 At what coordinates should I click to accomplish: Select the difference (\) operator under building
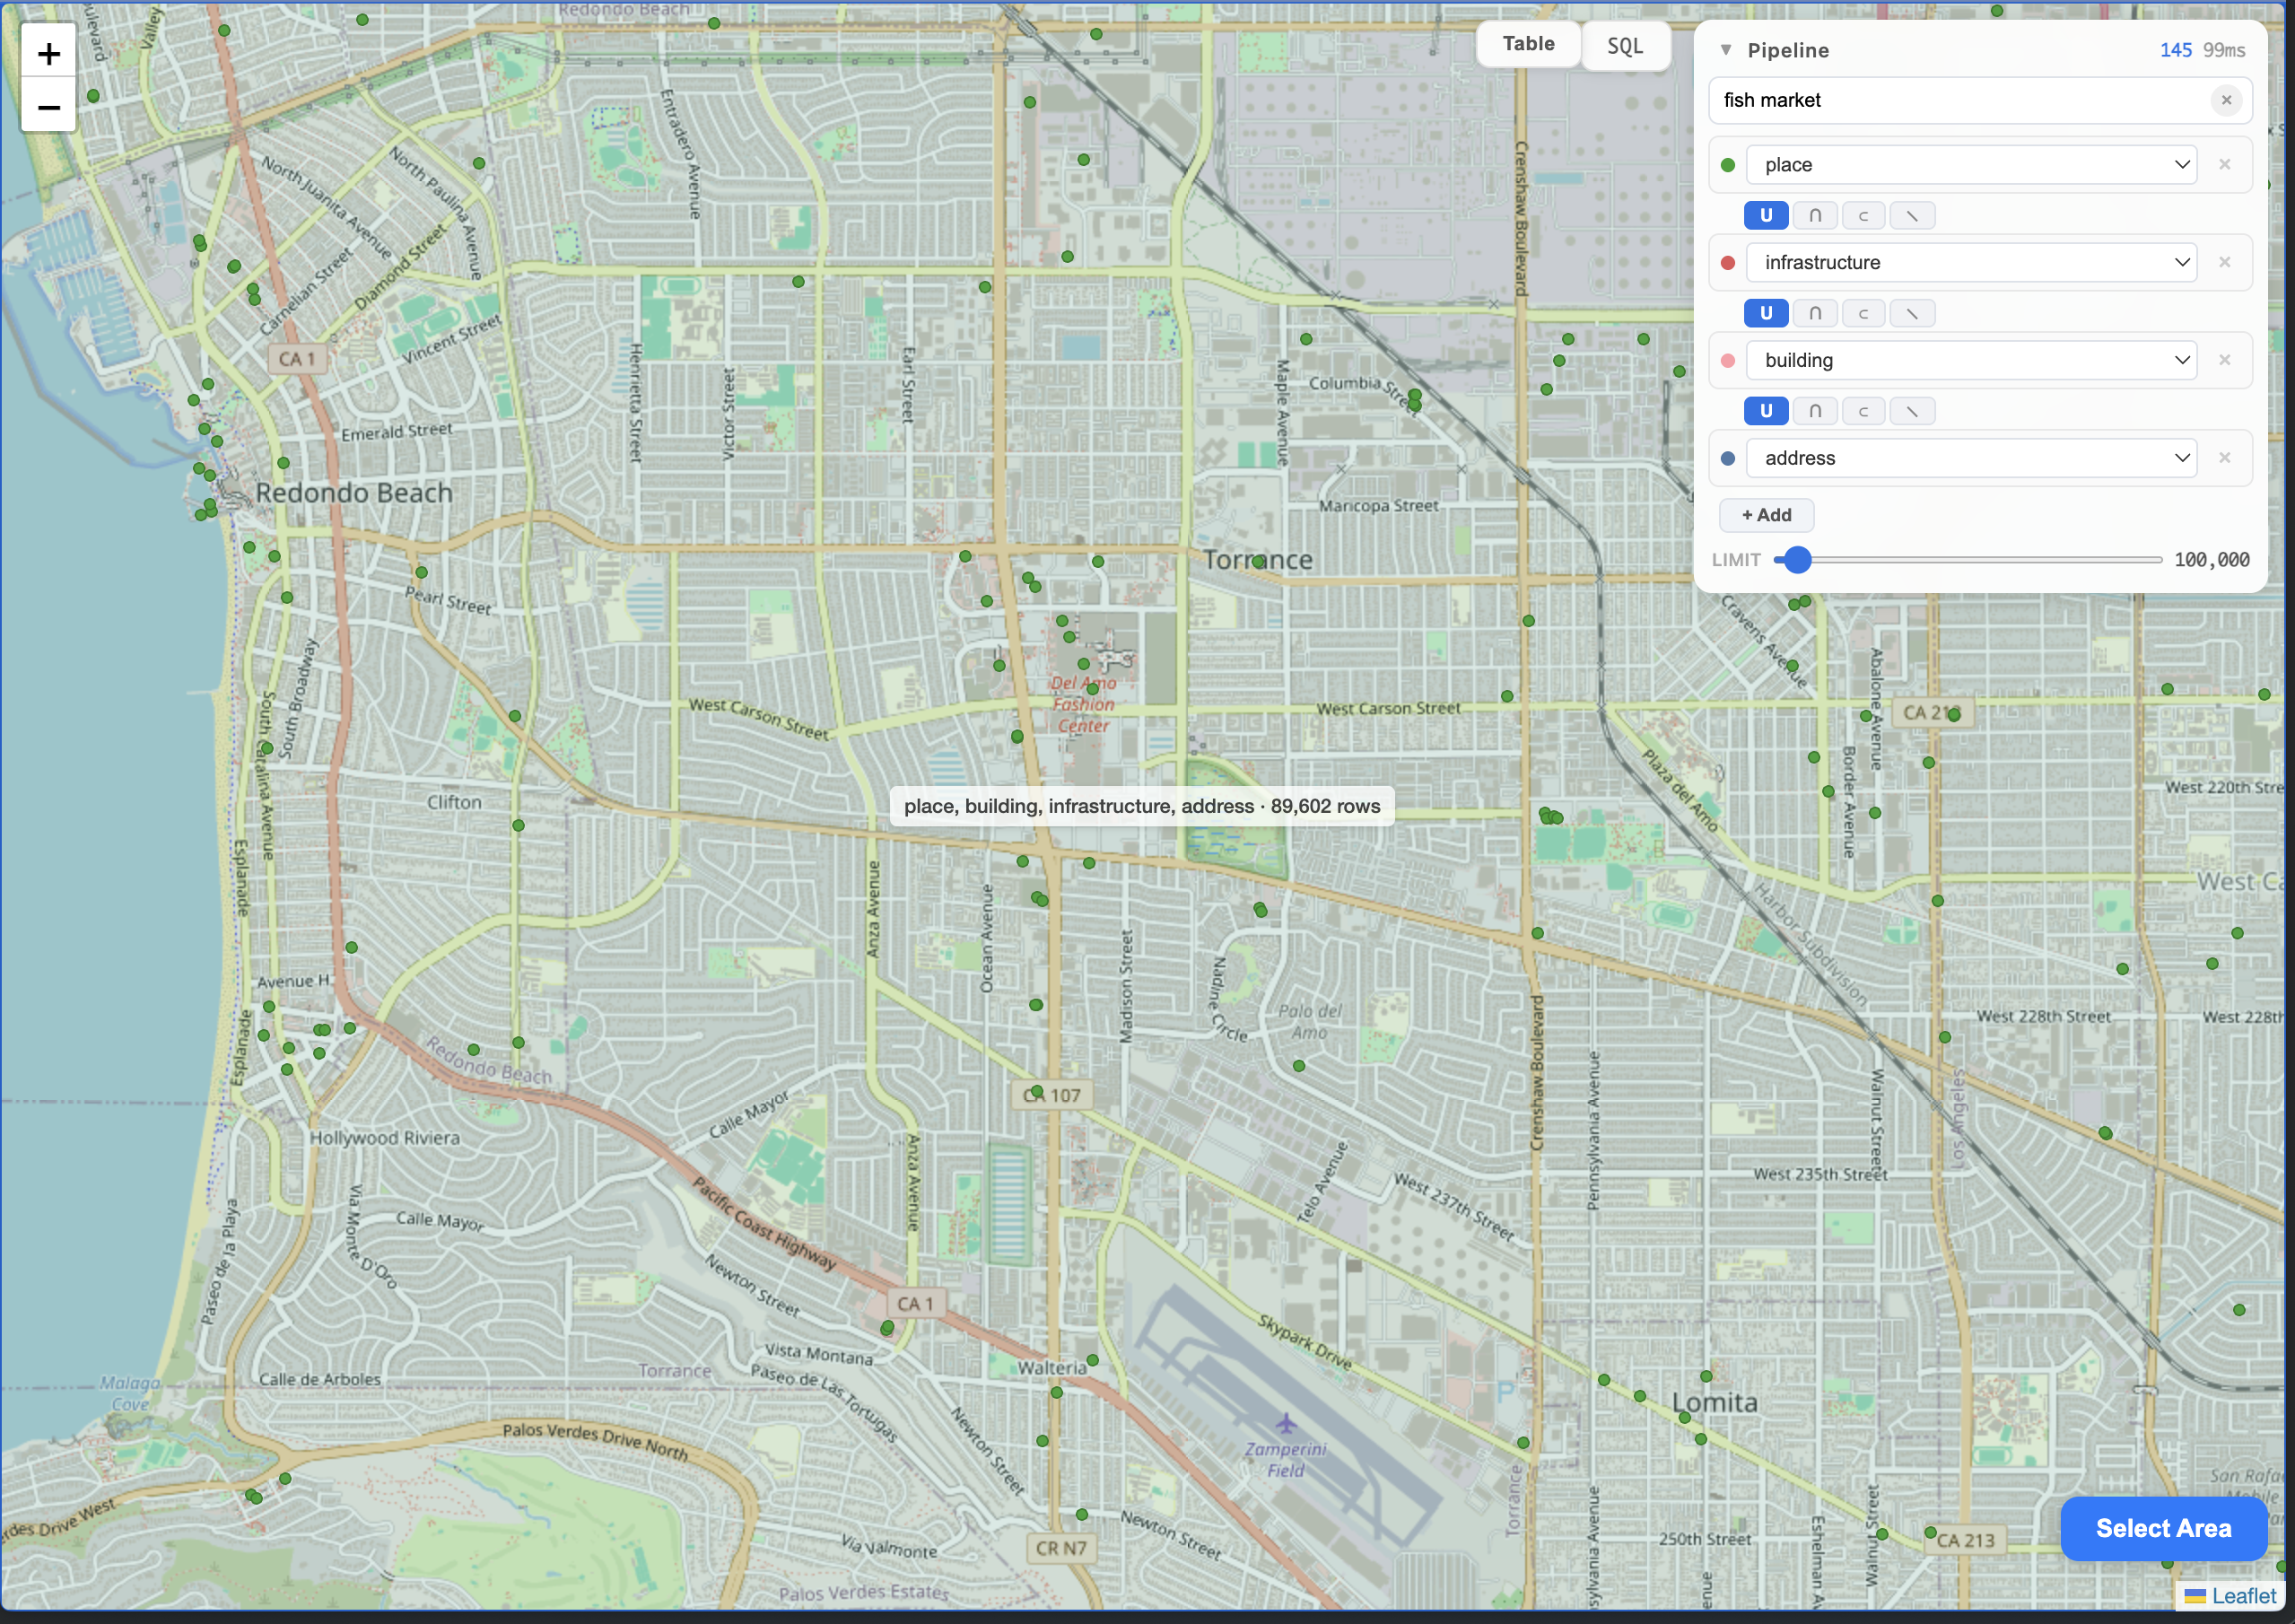point(1912,411)
